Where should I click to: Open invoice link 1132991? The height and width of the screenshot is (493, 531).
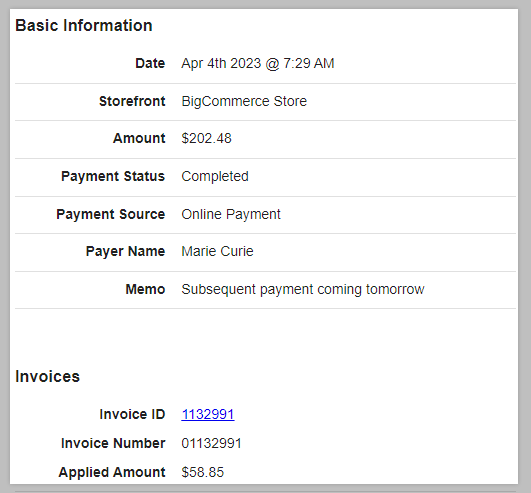click(x=208, y=414)
